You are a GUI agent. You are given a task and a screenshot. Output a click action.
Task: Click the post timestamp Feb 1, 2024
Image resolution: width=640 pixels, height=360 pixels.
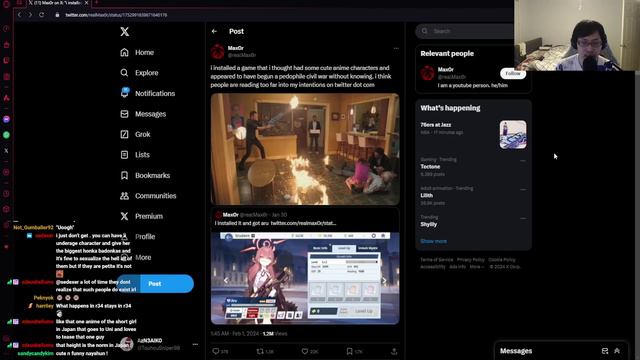[245, 333]
